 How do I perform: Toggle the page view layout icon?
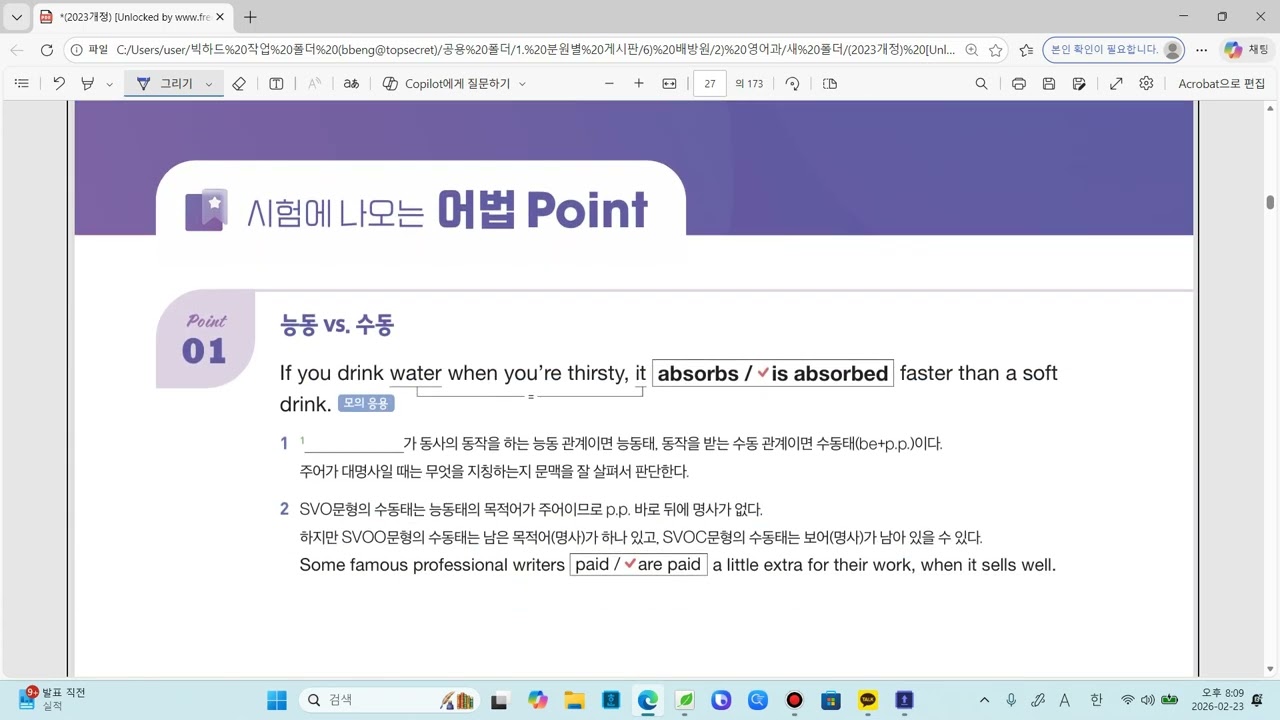[830, 84]
